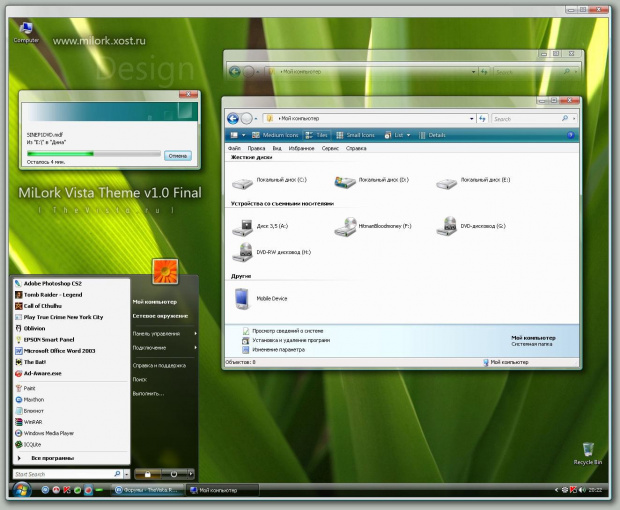
Task: Open DVD drive (G:) icon
Action: pos(447,226)
